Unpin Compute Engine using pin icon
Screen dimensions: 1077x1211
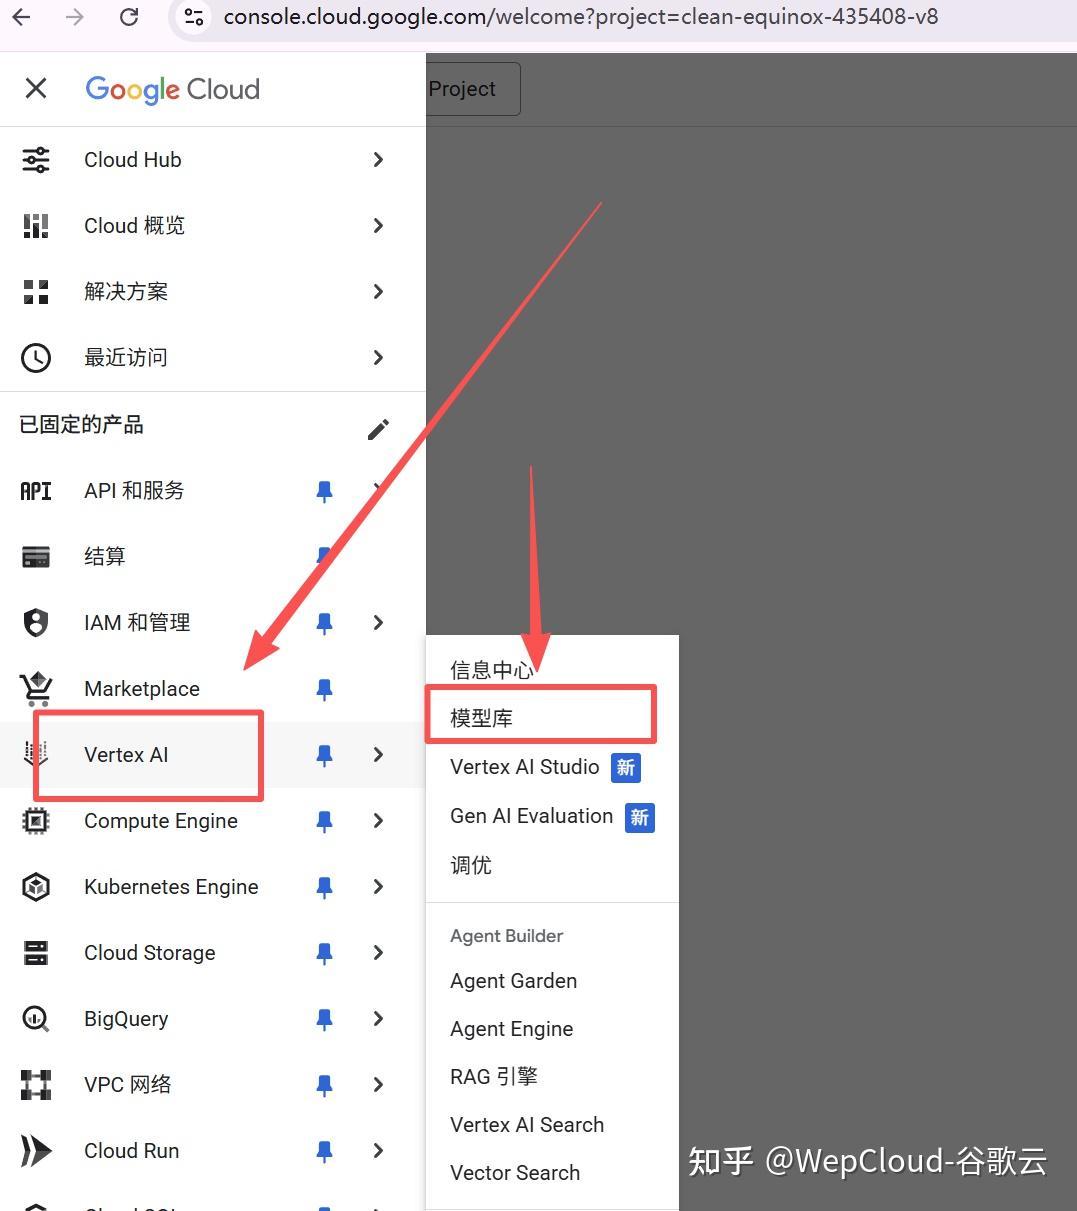324,821
